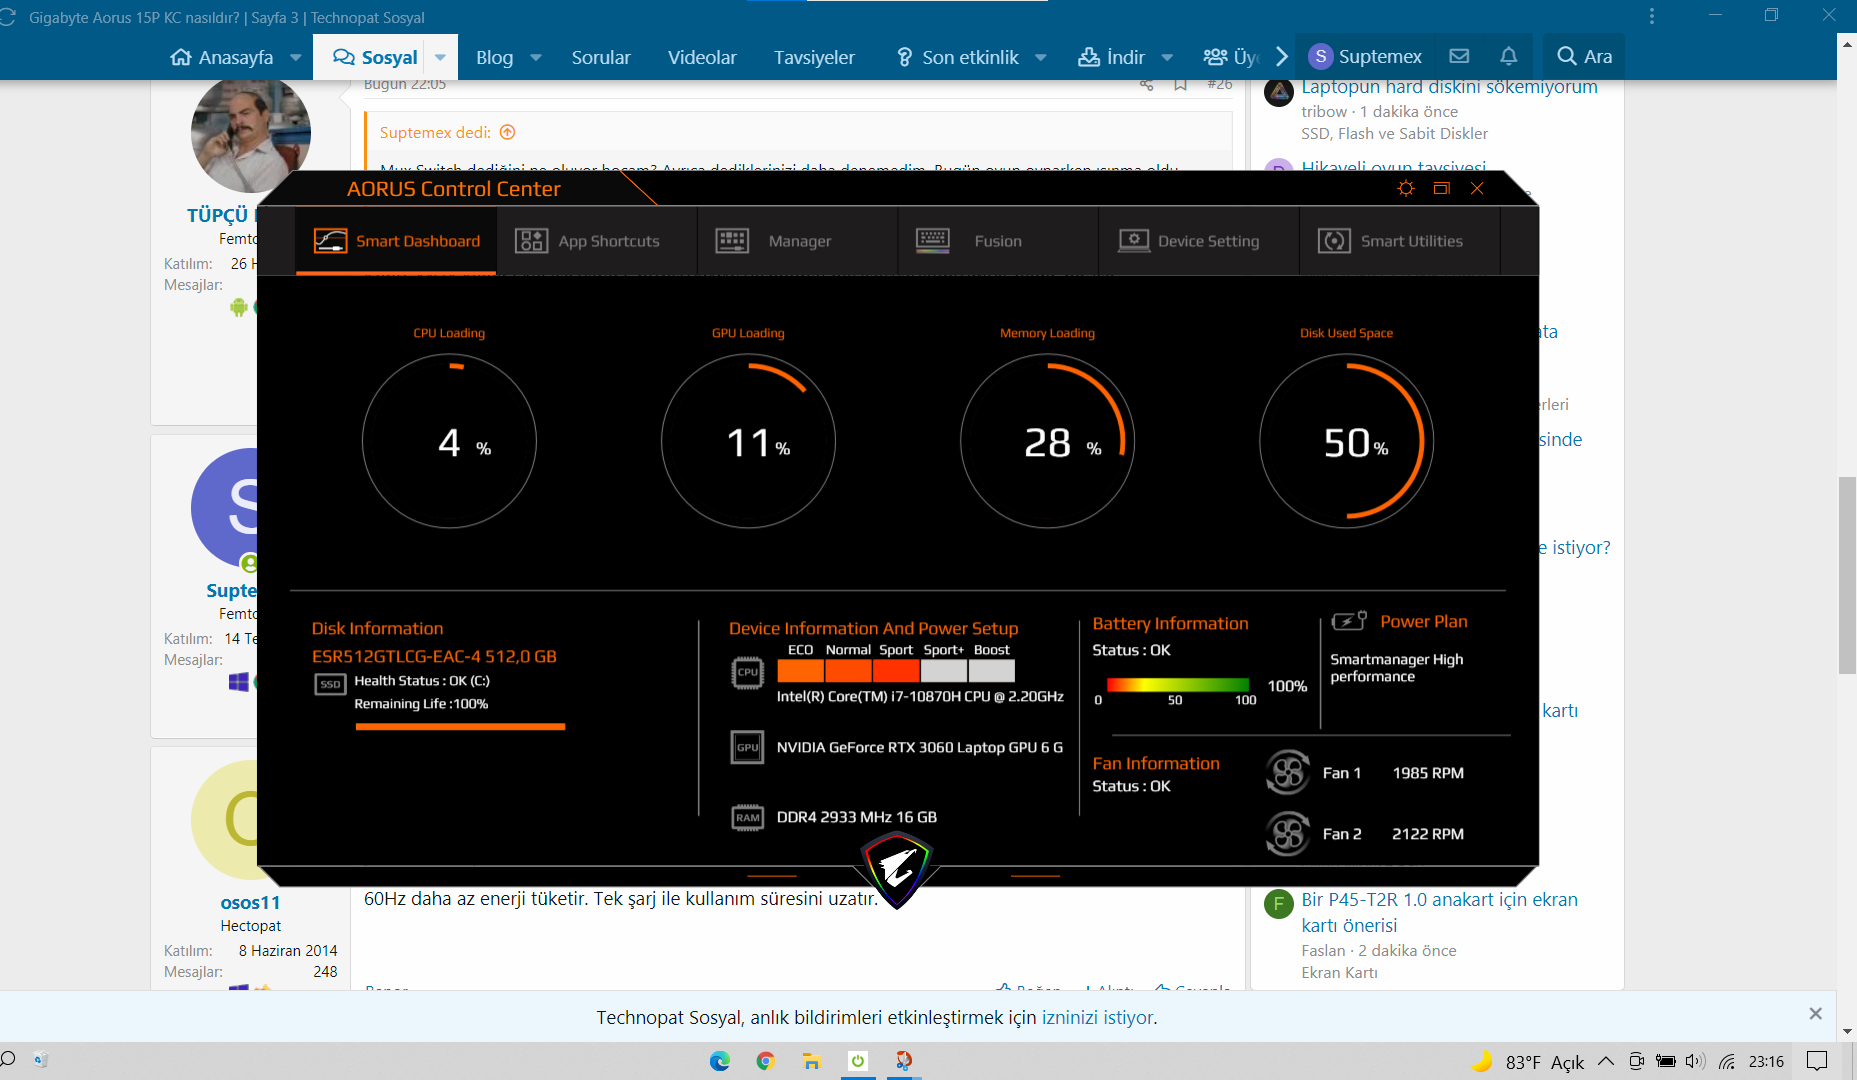Share post #26 using share icon
This screenshot has width=1857, height=1080.
pyautogui.click(x=1147, y=85)
